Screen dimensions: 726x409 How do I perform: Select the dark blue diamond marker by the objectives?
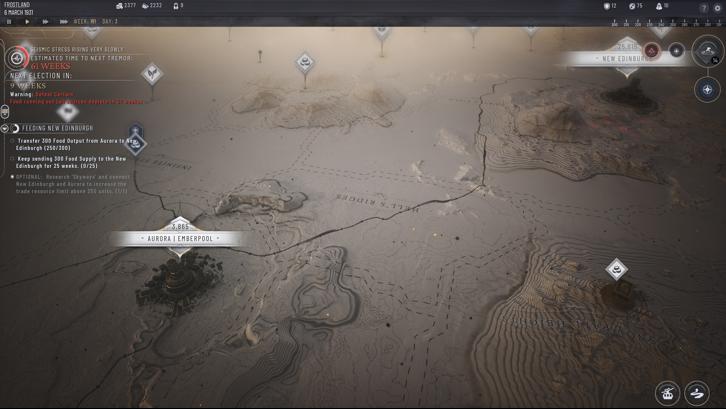point(135,144)
